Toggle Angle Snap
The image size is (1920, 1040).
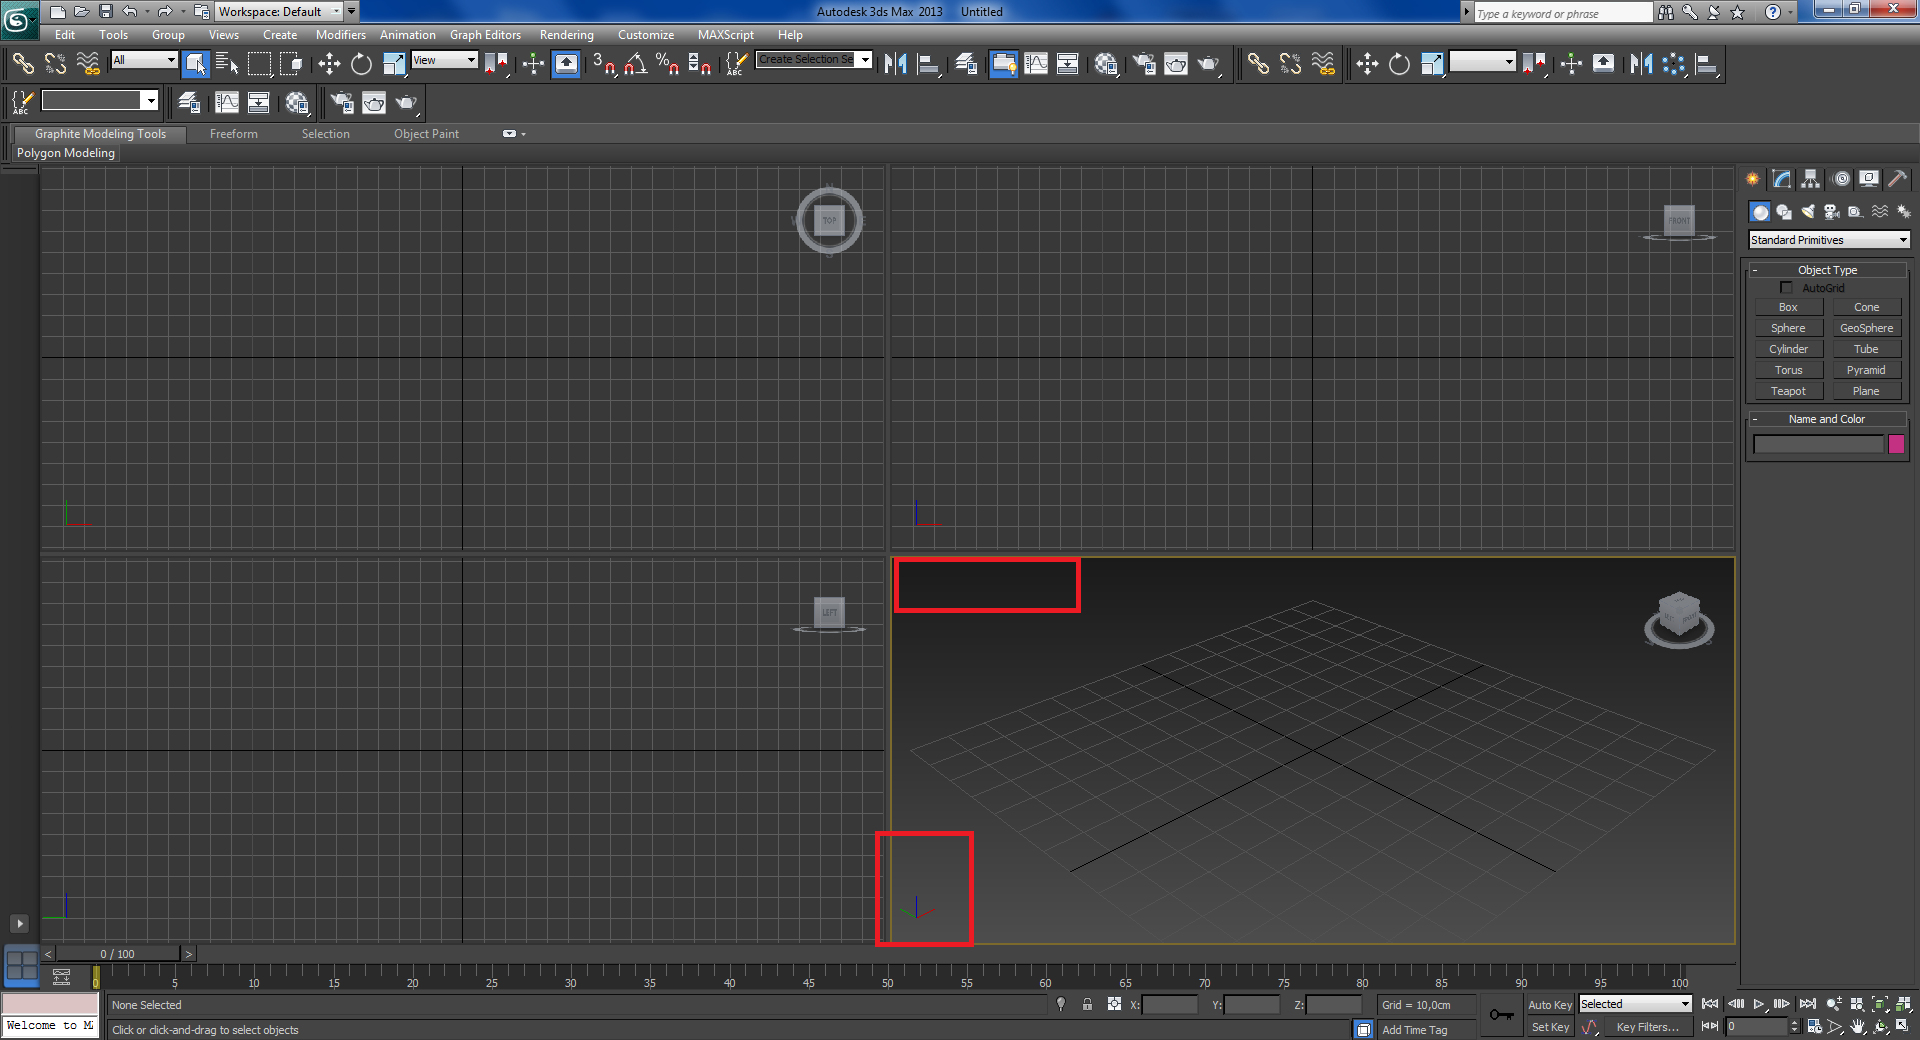[636, 64]
